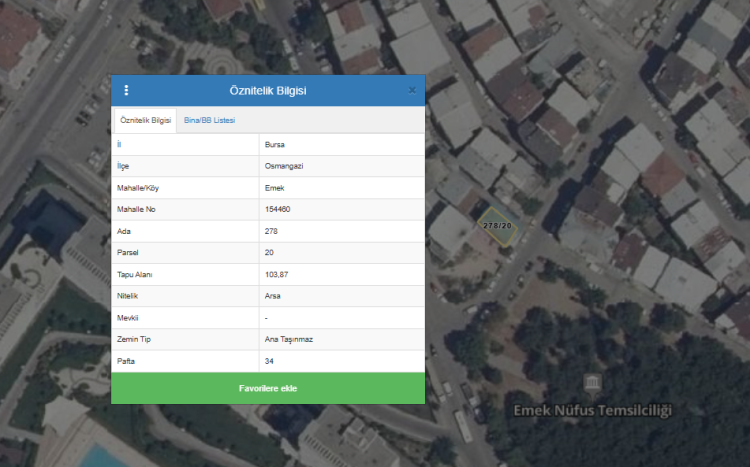Image resolution: width=750 pixels, height=467 pixels.
Task: Click the Parsel value 20
Action: (x=269, y=253)
